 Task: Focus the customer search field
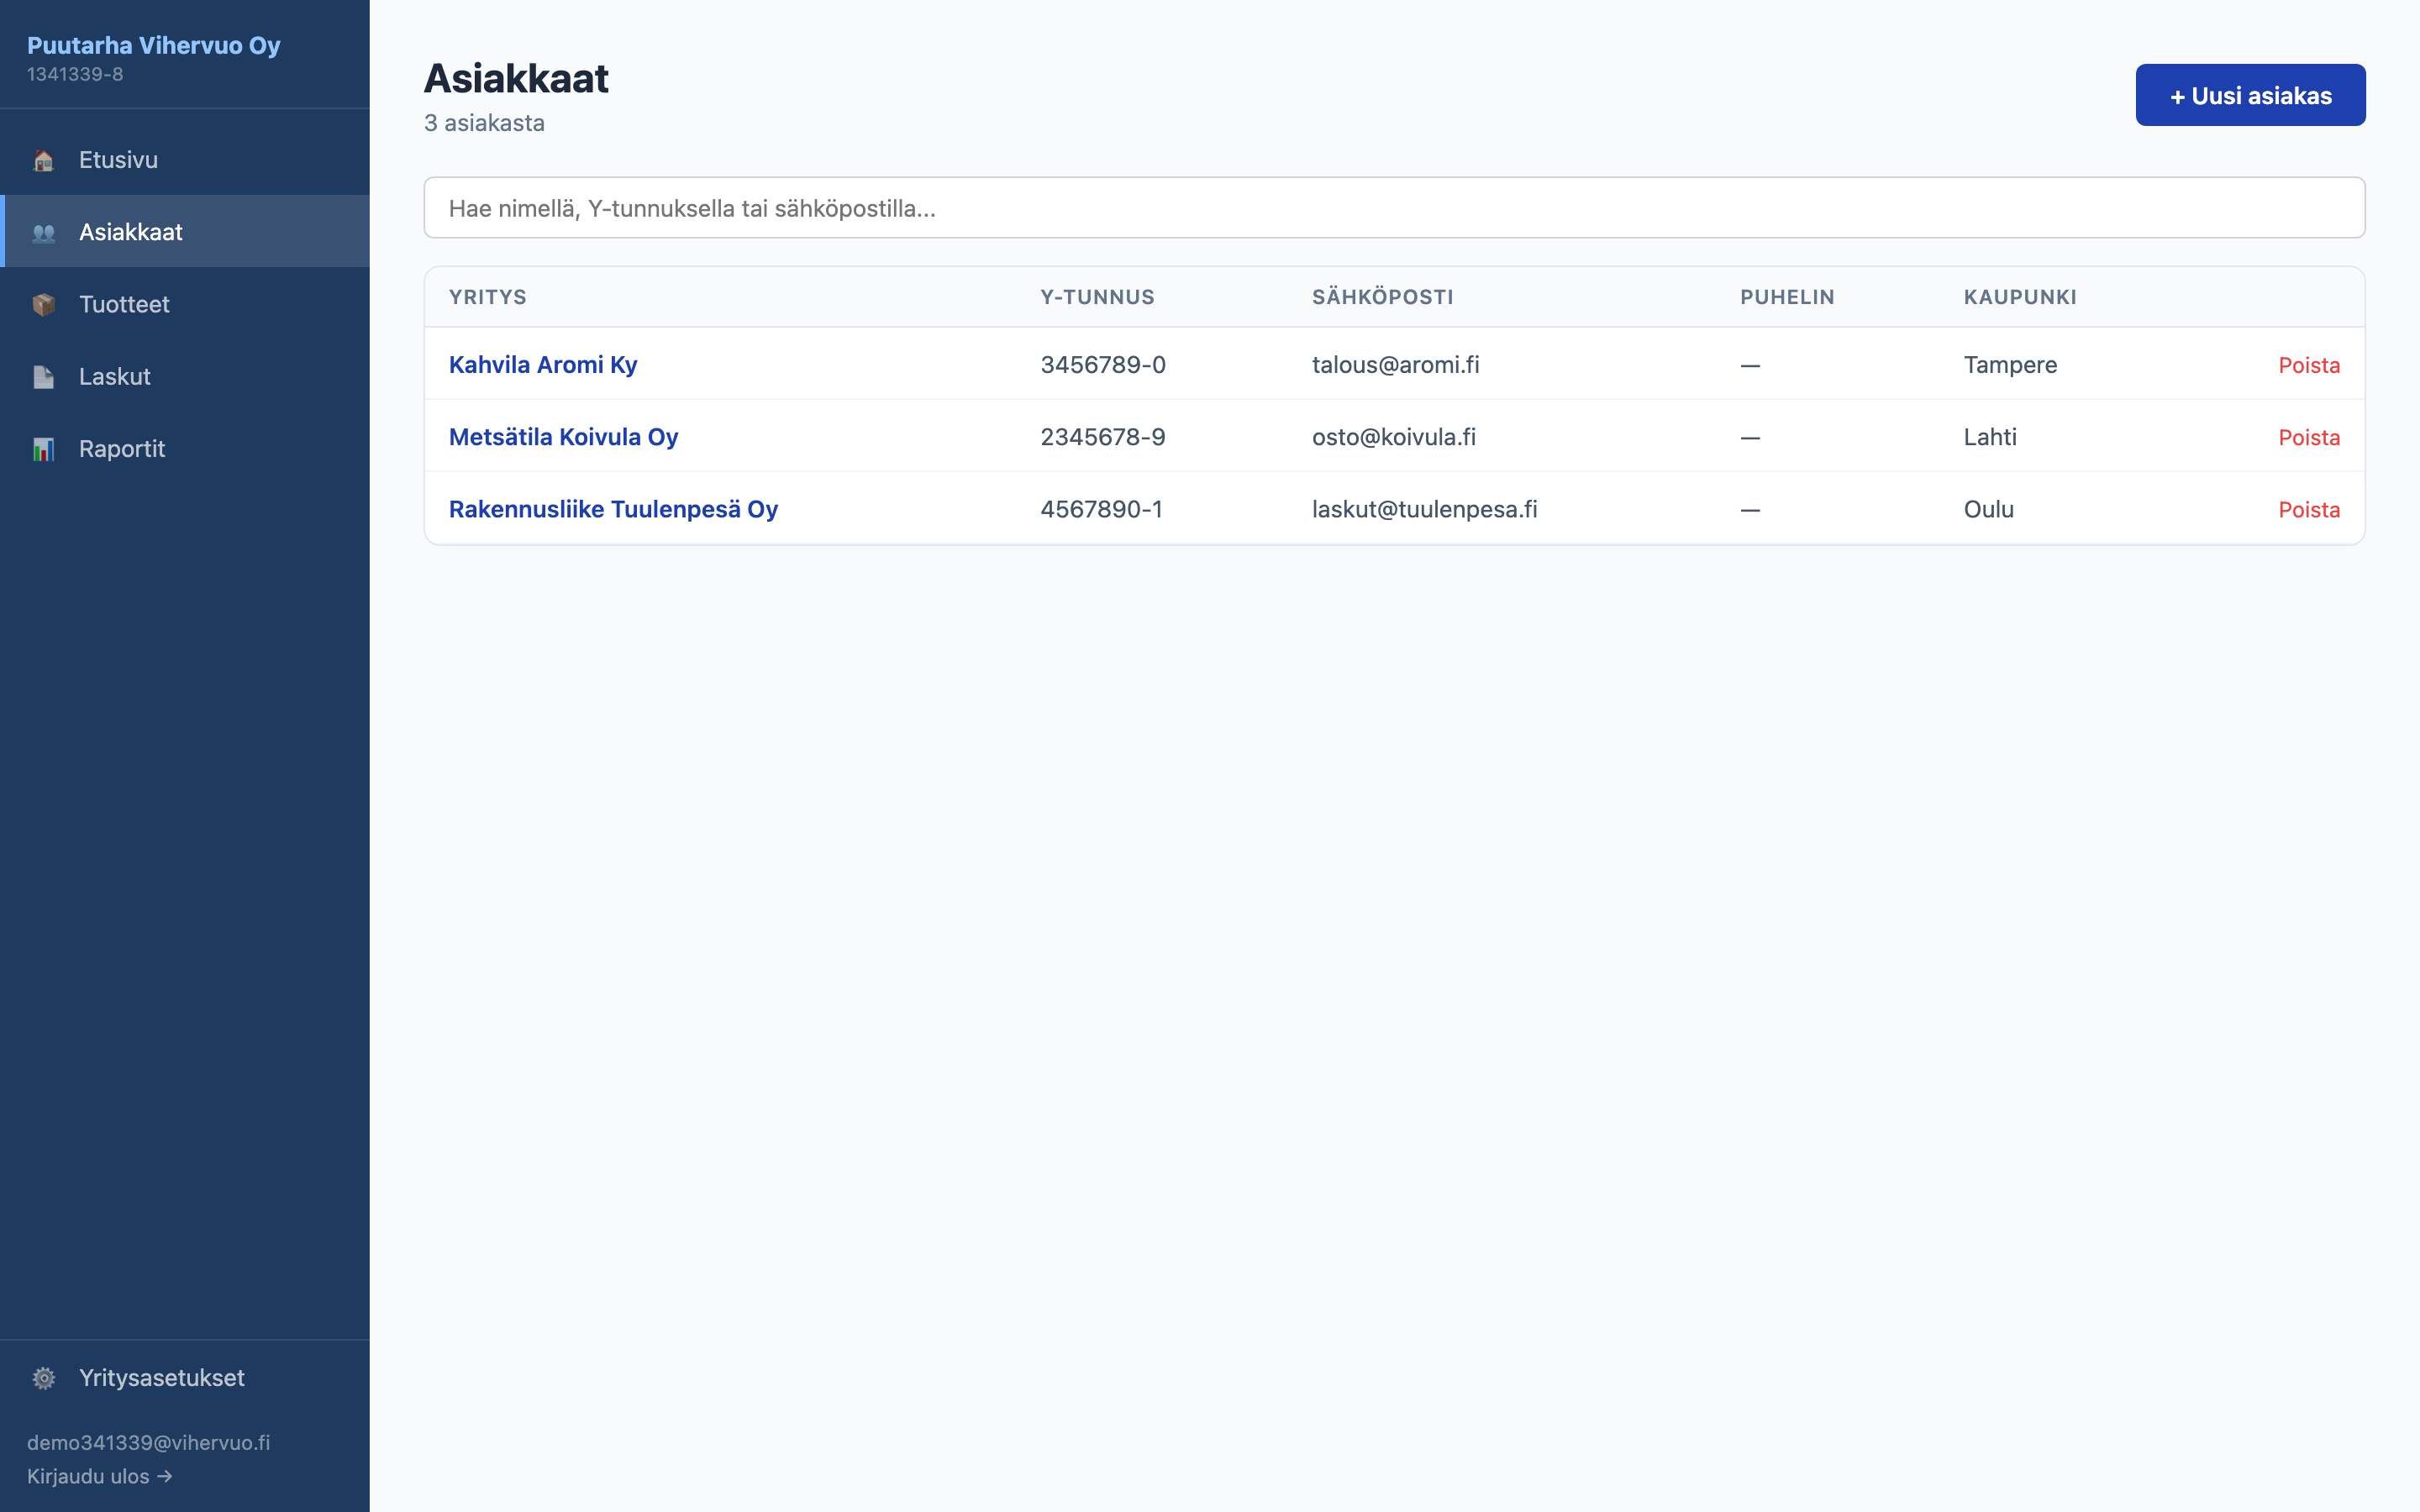[1394, 208]
